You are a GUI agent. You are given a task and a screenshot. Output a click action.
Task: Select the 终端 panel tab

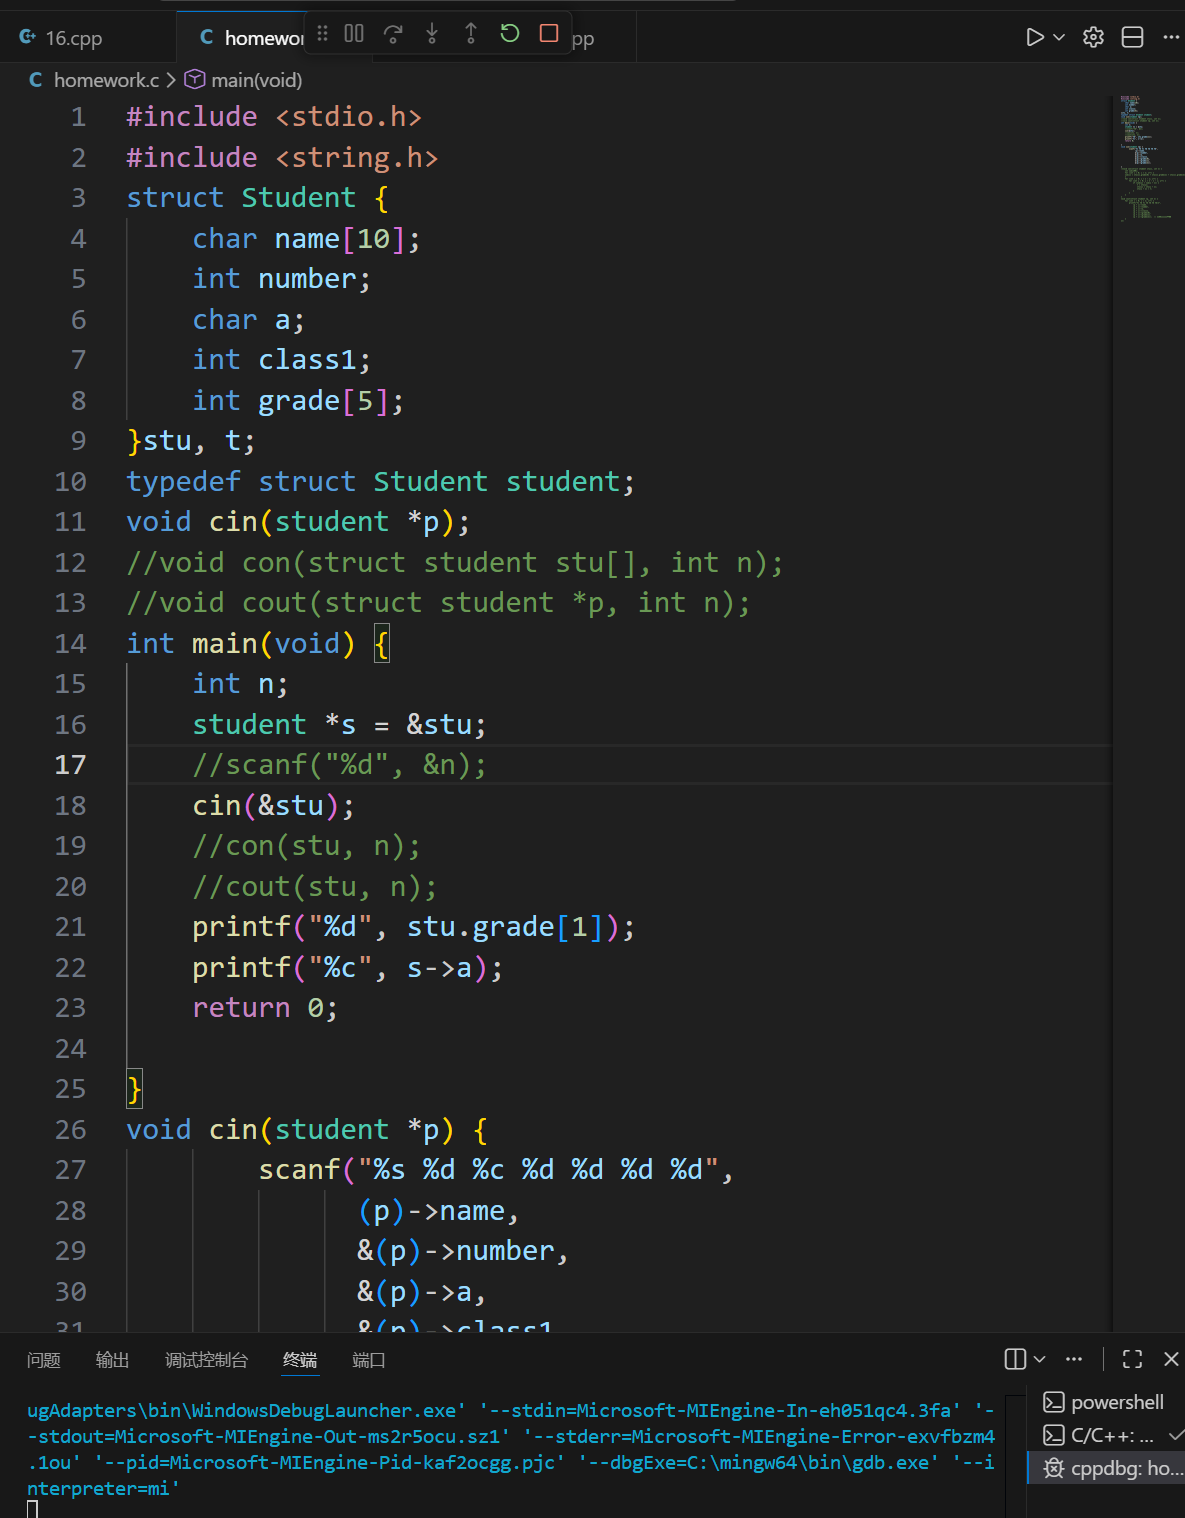tap(300, 1360)
